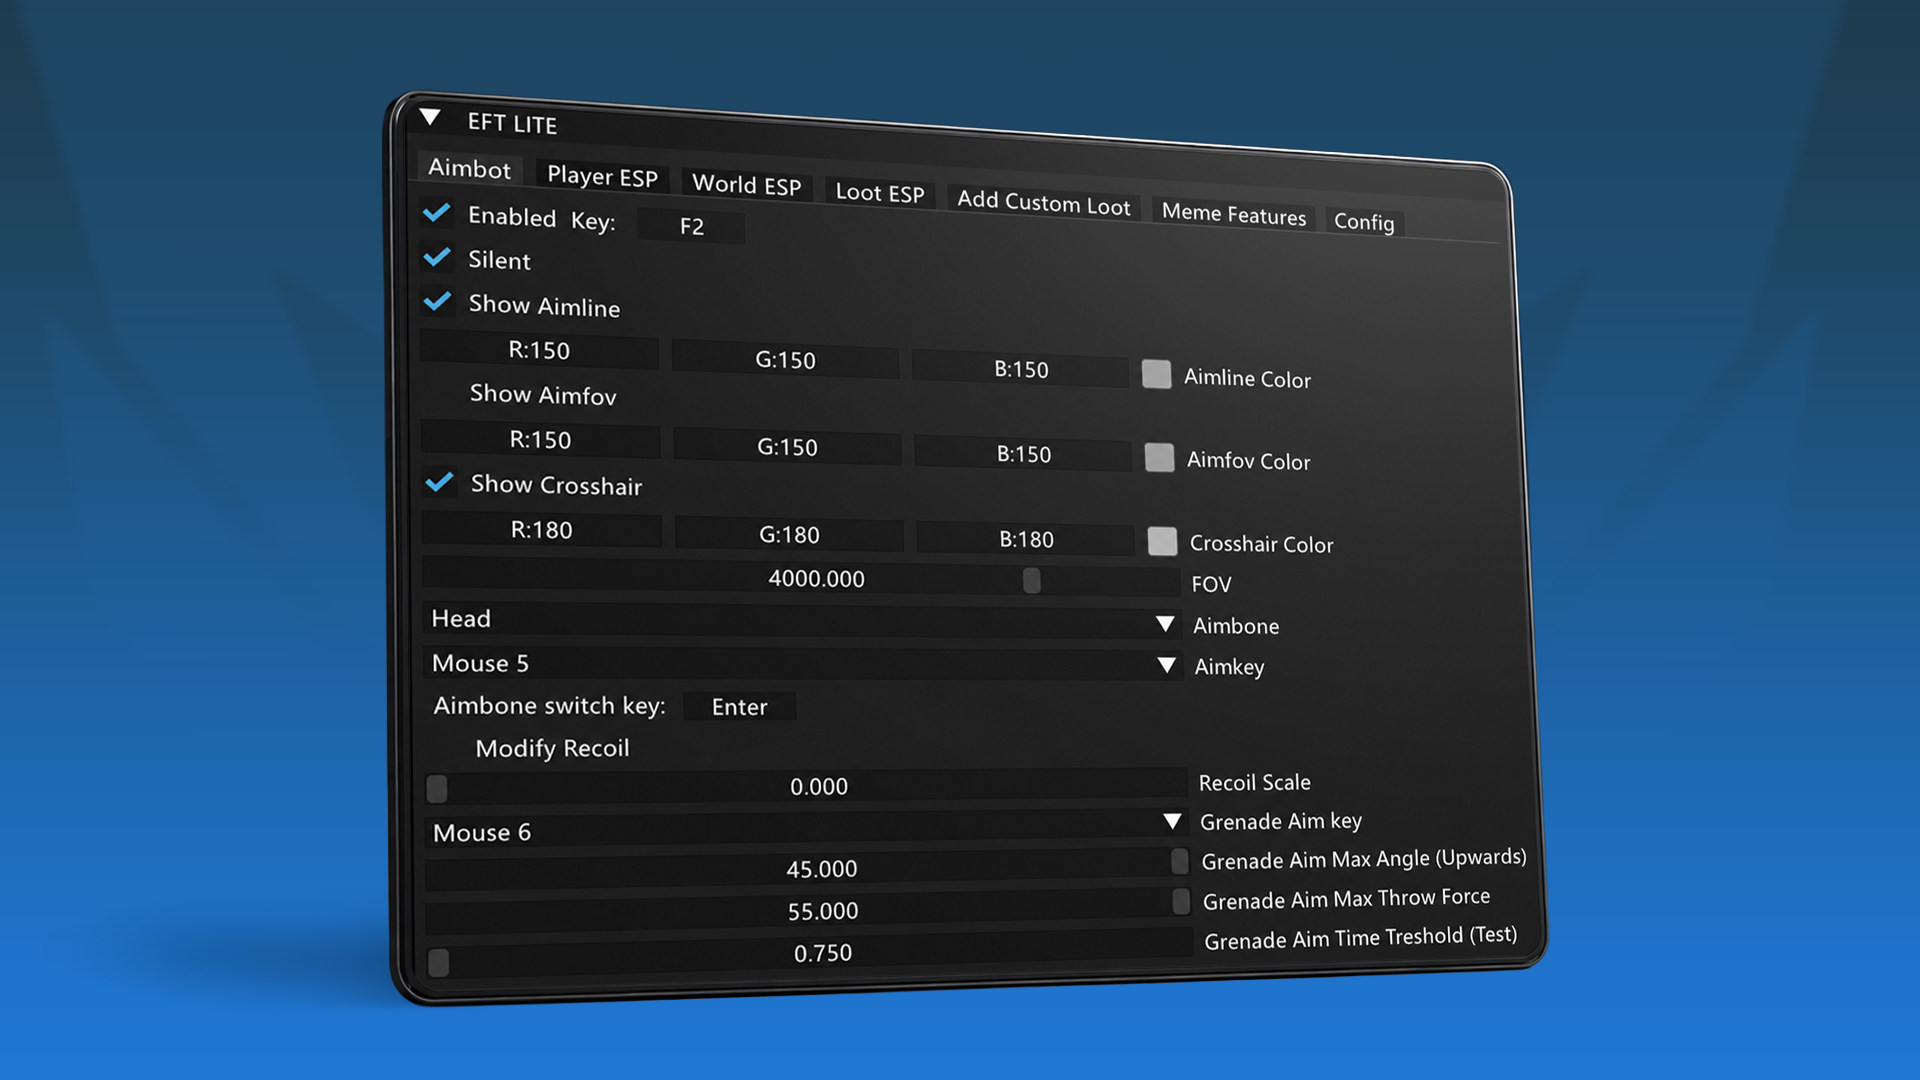Click Grenade Aim Time Treshold slider handle

coord(438,963)
